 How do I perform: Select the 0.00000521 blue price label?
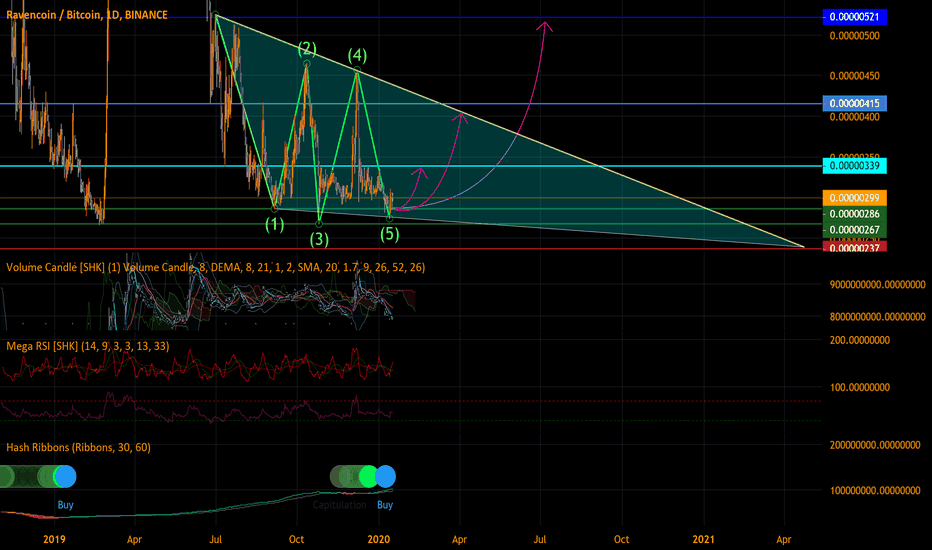854,17
